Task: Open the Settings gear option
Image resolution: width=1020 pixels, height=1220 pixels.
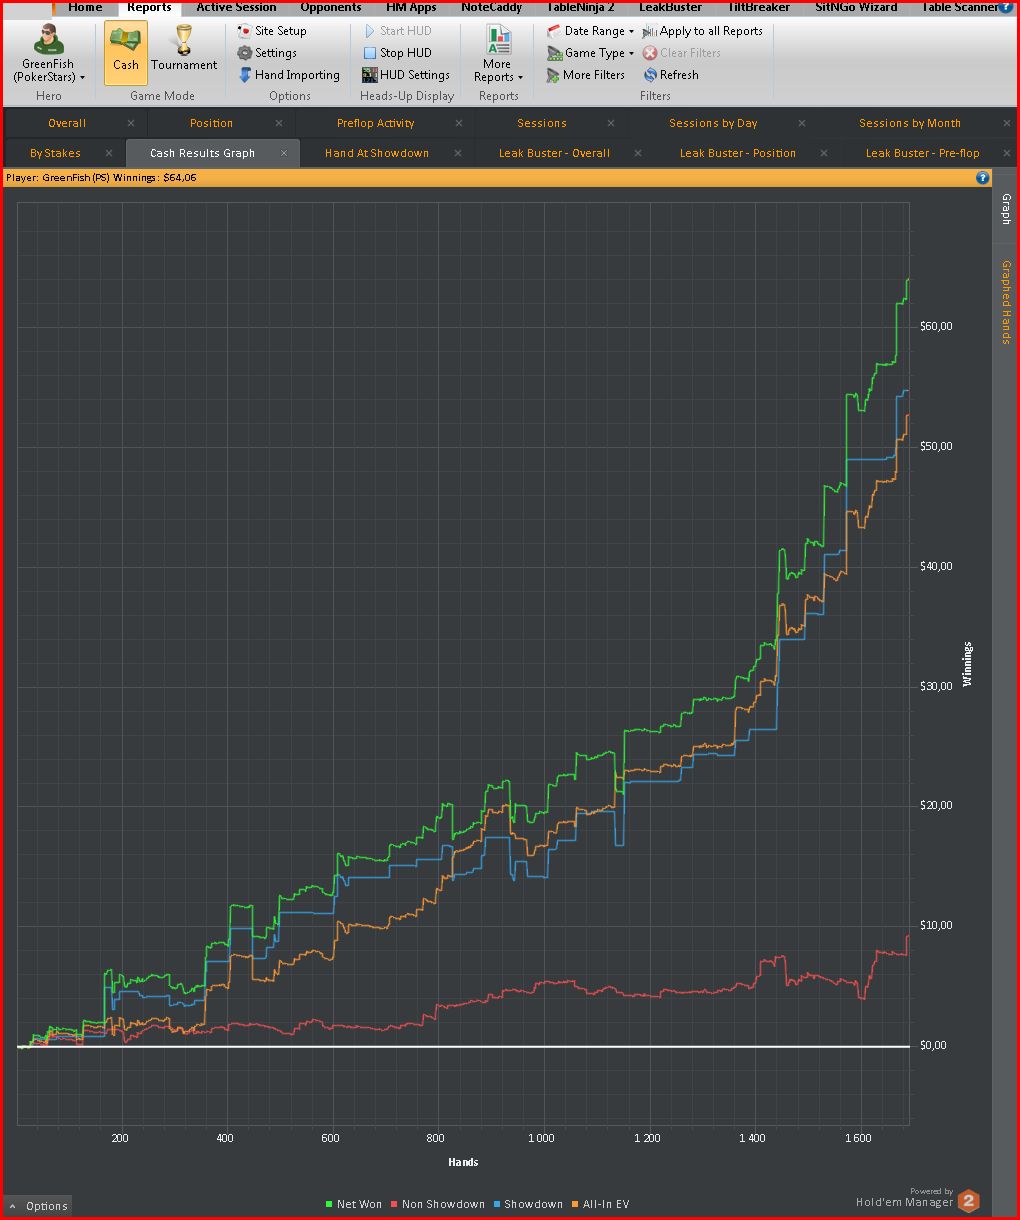Action: pyautogui.click(x=267, y=53)
